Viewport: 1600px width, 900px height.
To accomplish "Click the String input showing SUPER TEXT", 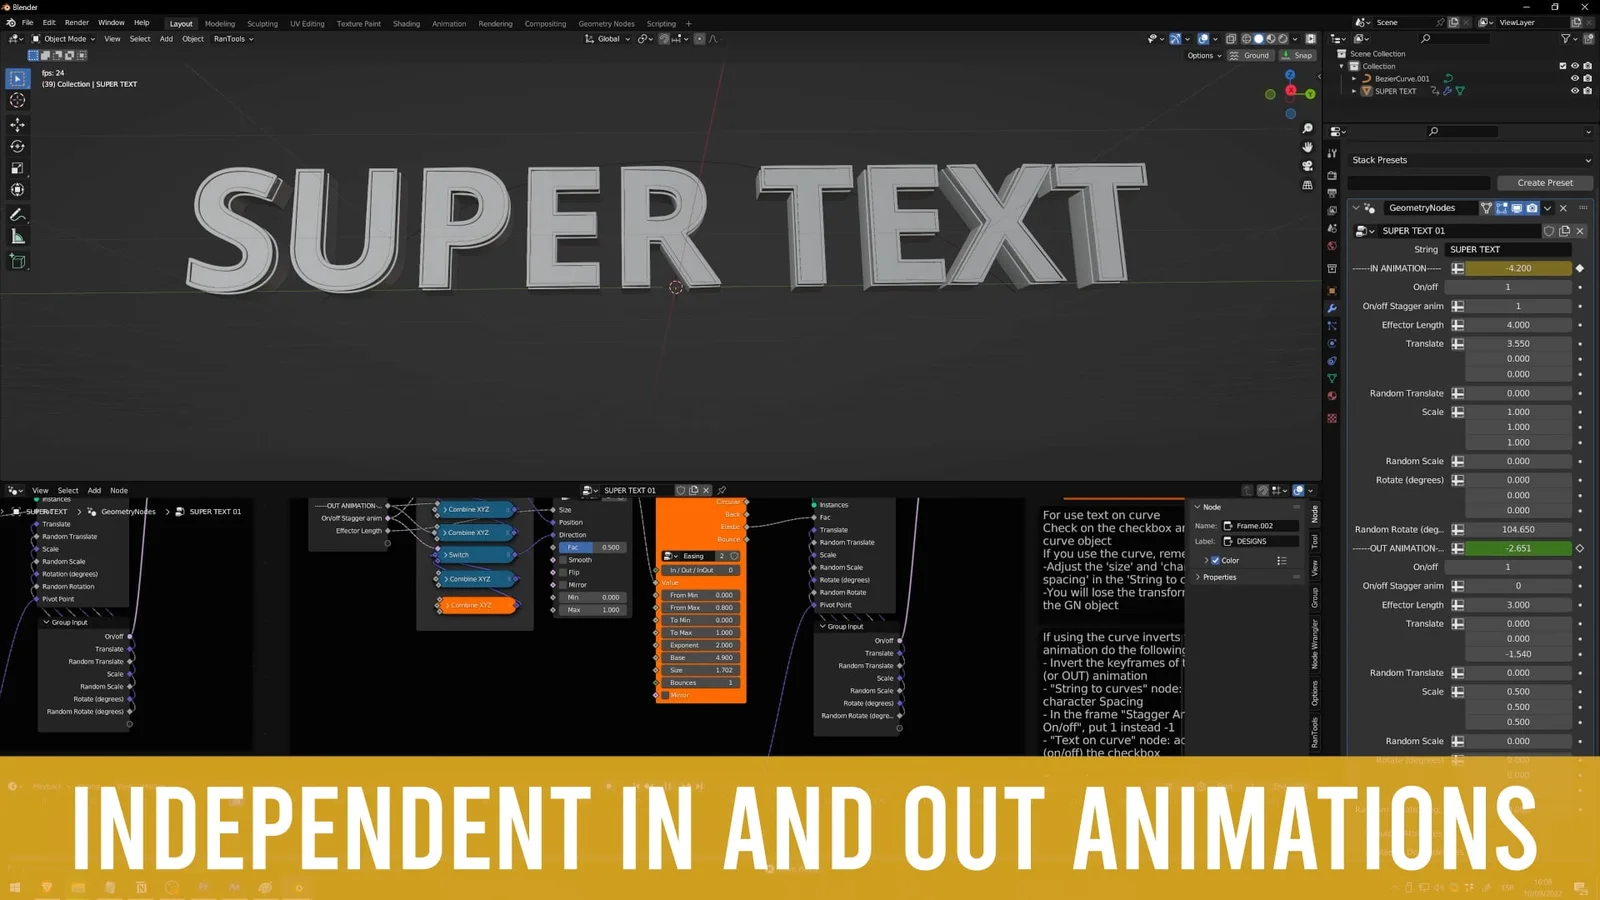I will point(1510,249).
